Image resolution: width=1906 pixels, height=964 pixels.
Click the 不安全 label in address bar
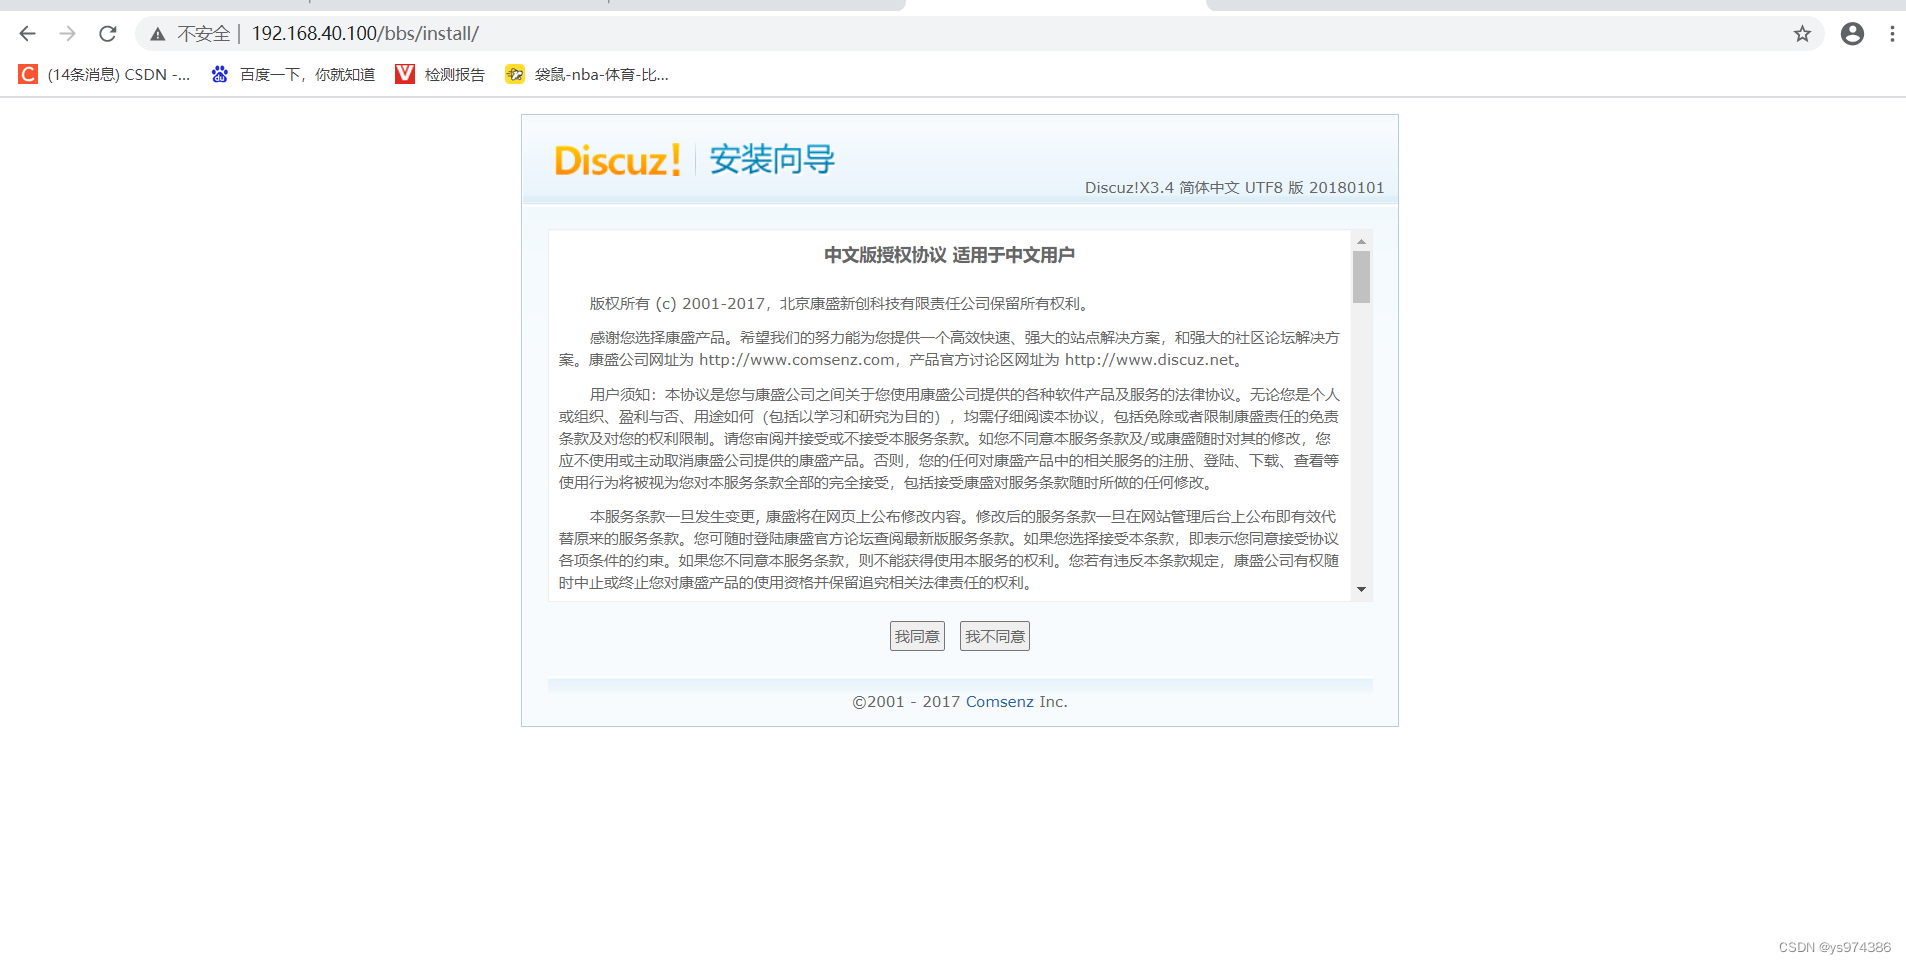click(x=204, y=34)
